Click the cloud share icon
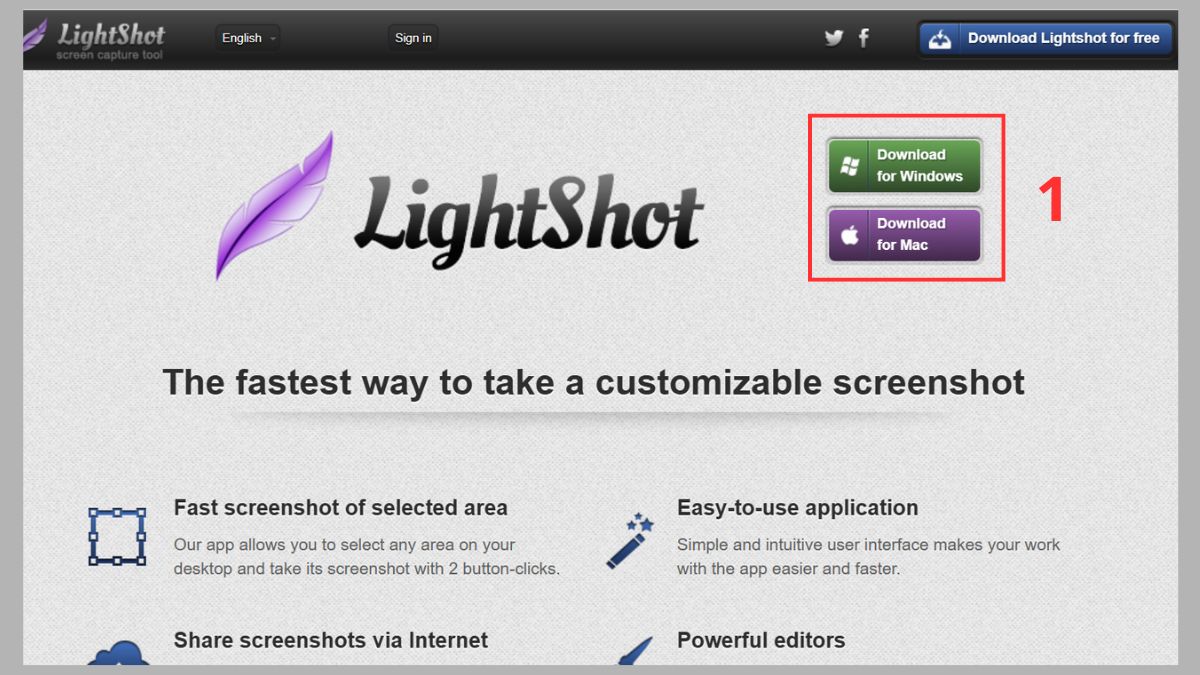 click(118, 651)
